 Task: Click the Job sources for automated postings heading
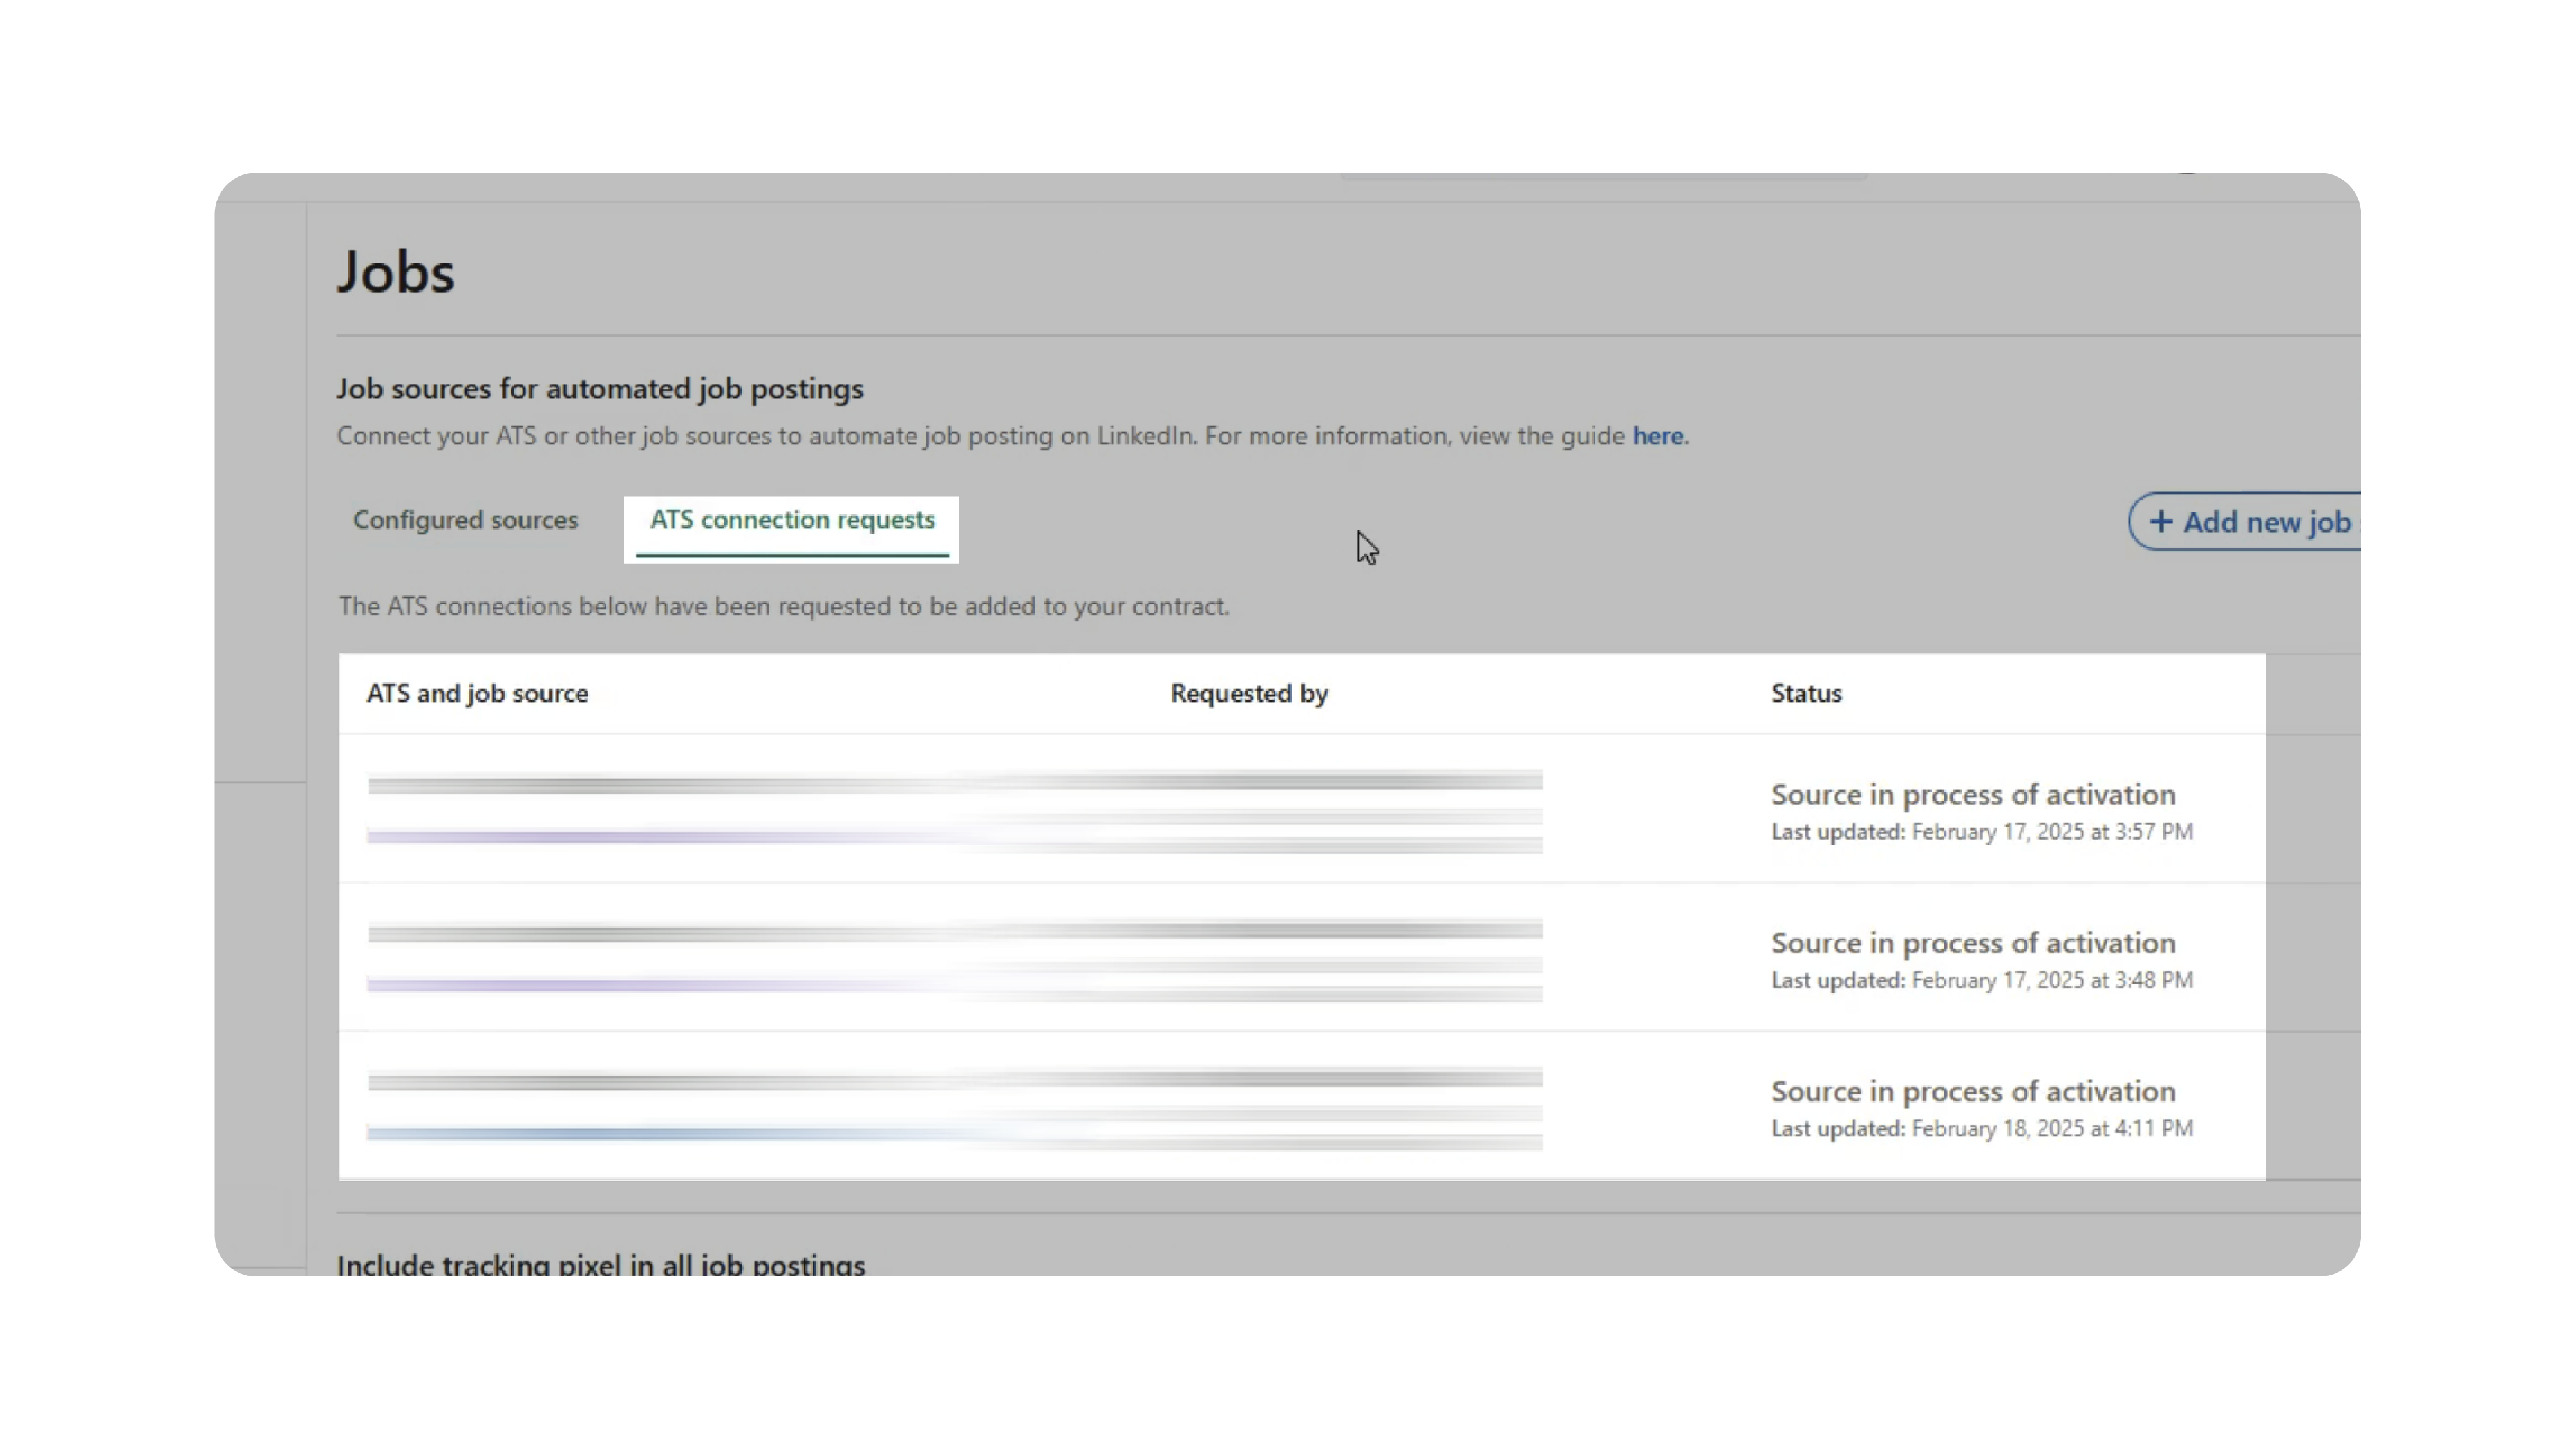pyautogui.click(x=600, y=388)
